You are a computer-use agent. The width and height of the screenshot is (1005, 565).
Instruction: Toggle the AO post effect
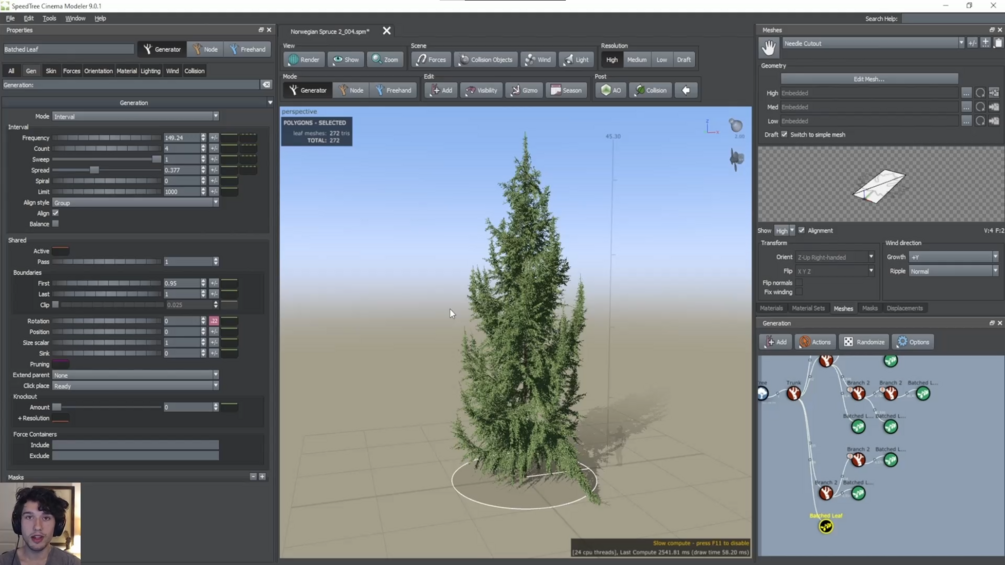611,90
